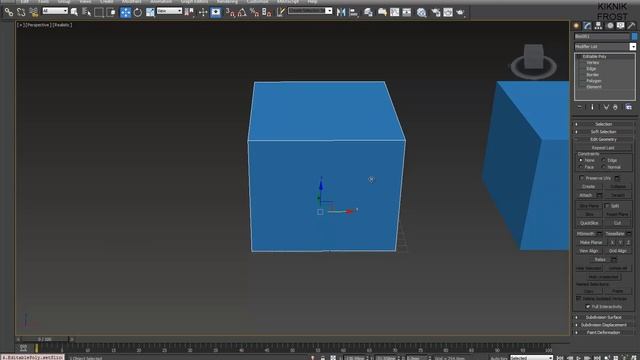Choose the Rectangular Selection Region tool

99,12
